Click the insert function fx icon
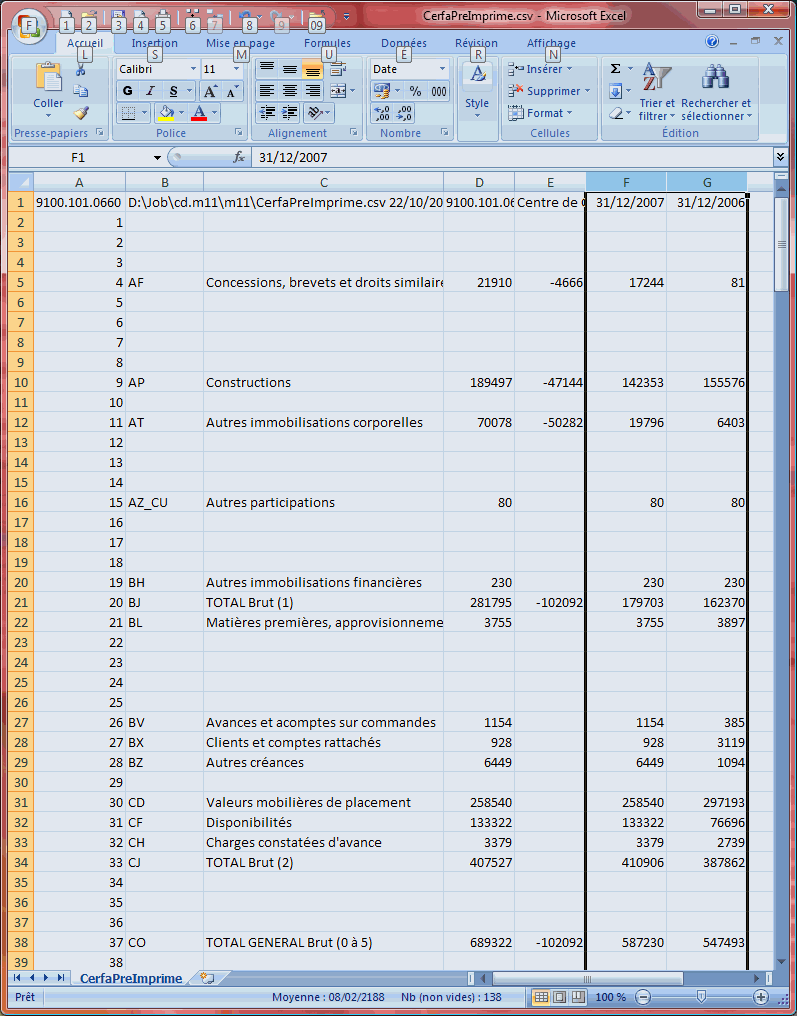Screen dimensions: 797x1016 [239, 157]
